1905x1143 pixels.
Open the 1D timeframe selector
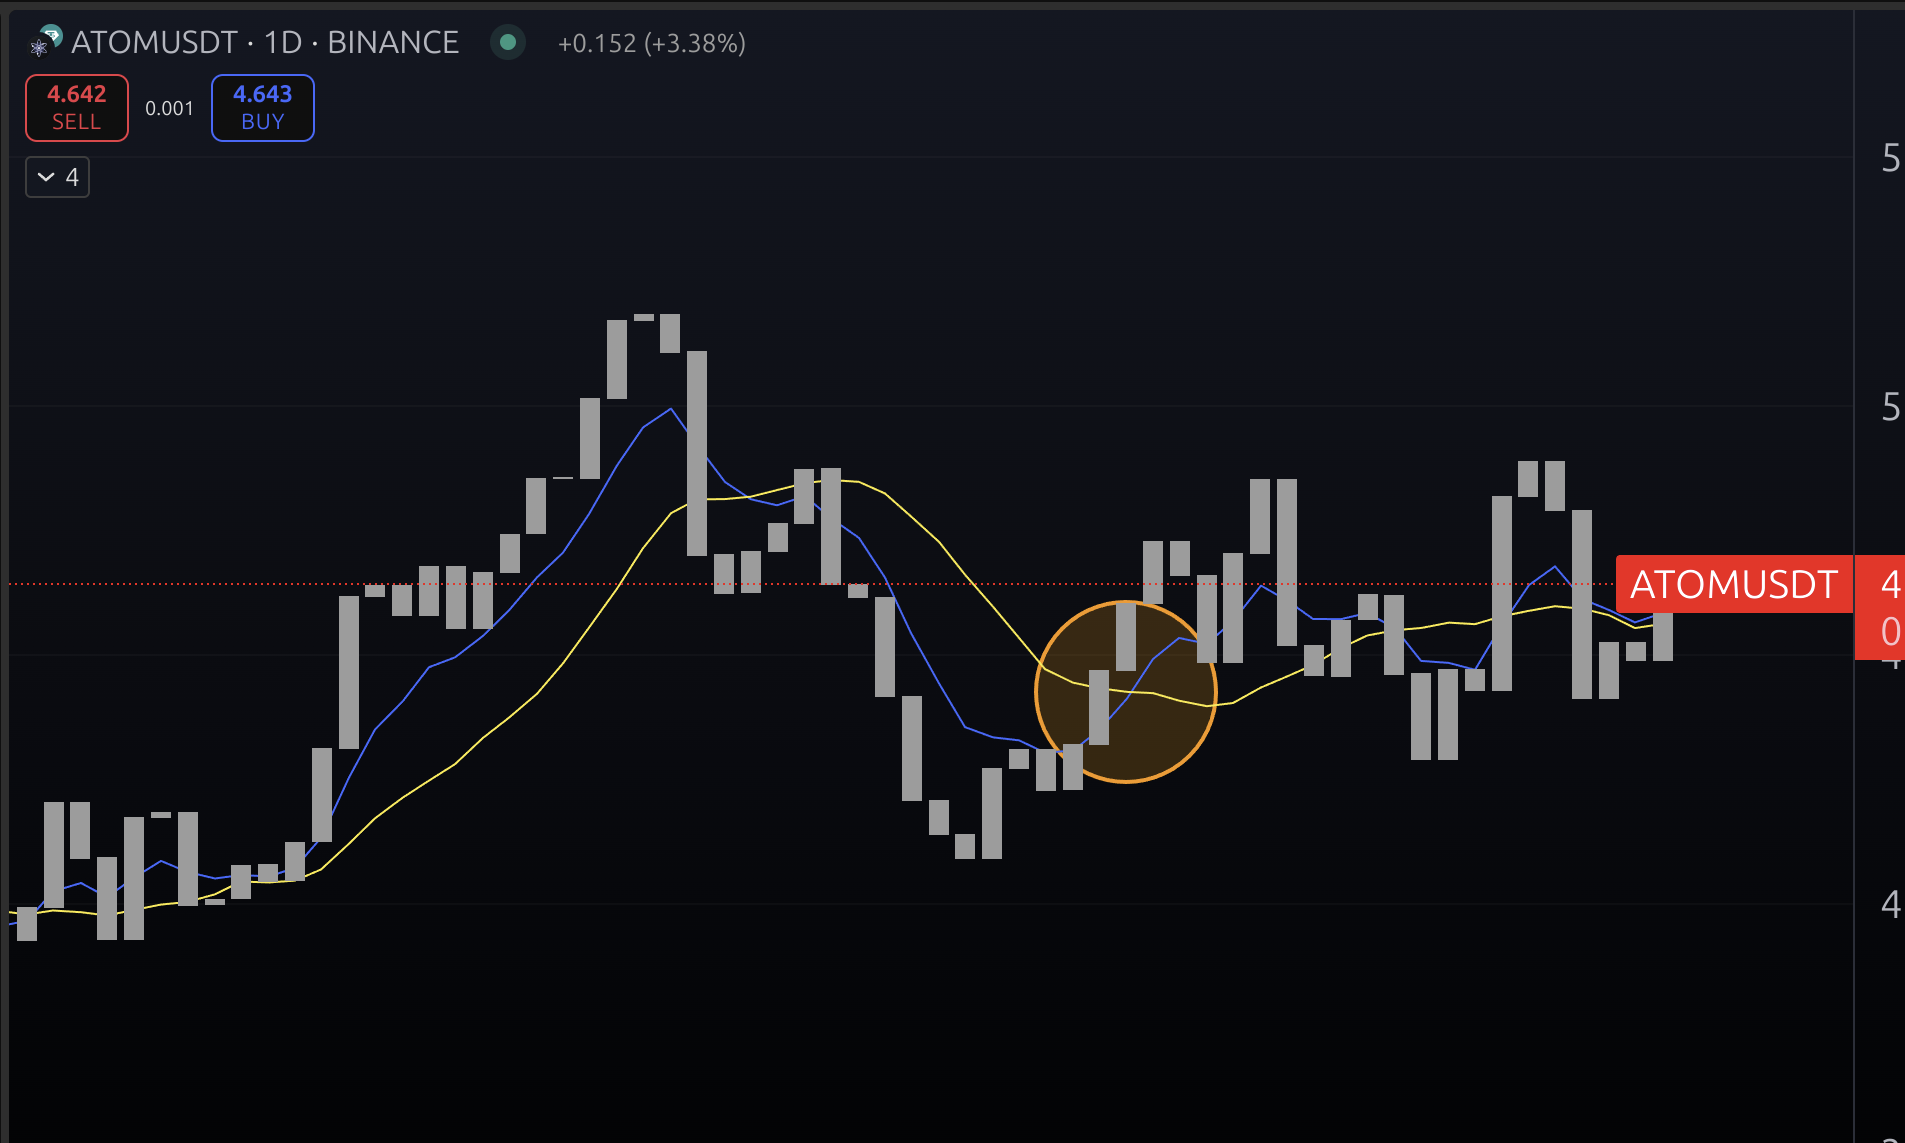(285, 42)
